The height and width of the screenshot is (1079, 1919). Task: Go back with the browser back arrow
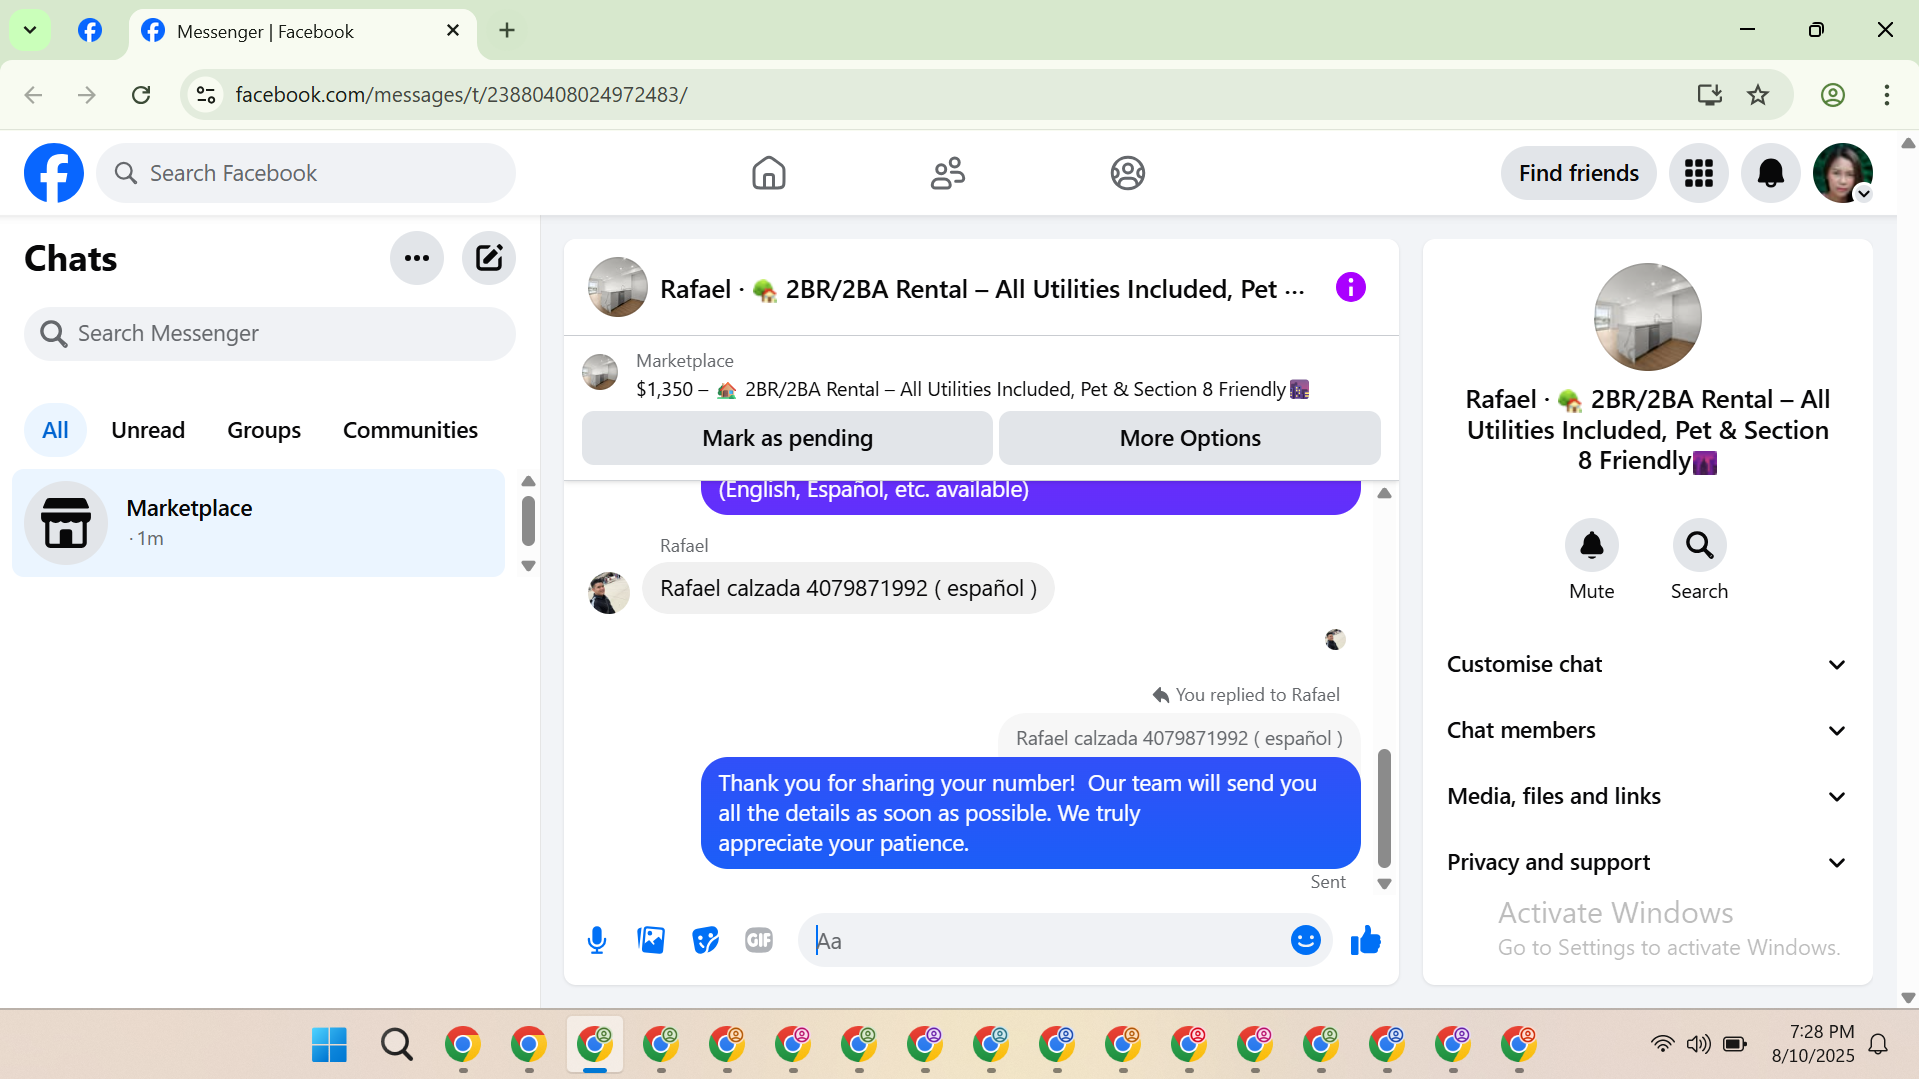pos(33,94)
